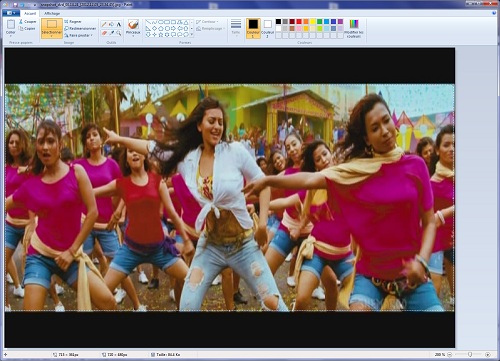Activate Couleur 2 selector
Screen dimensions: 500x361
point(267,28)
